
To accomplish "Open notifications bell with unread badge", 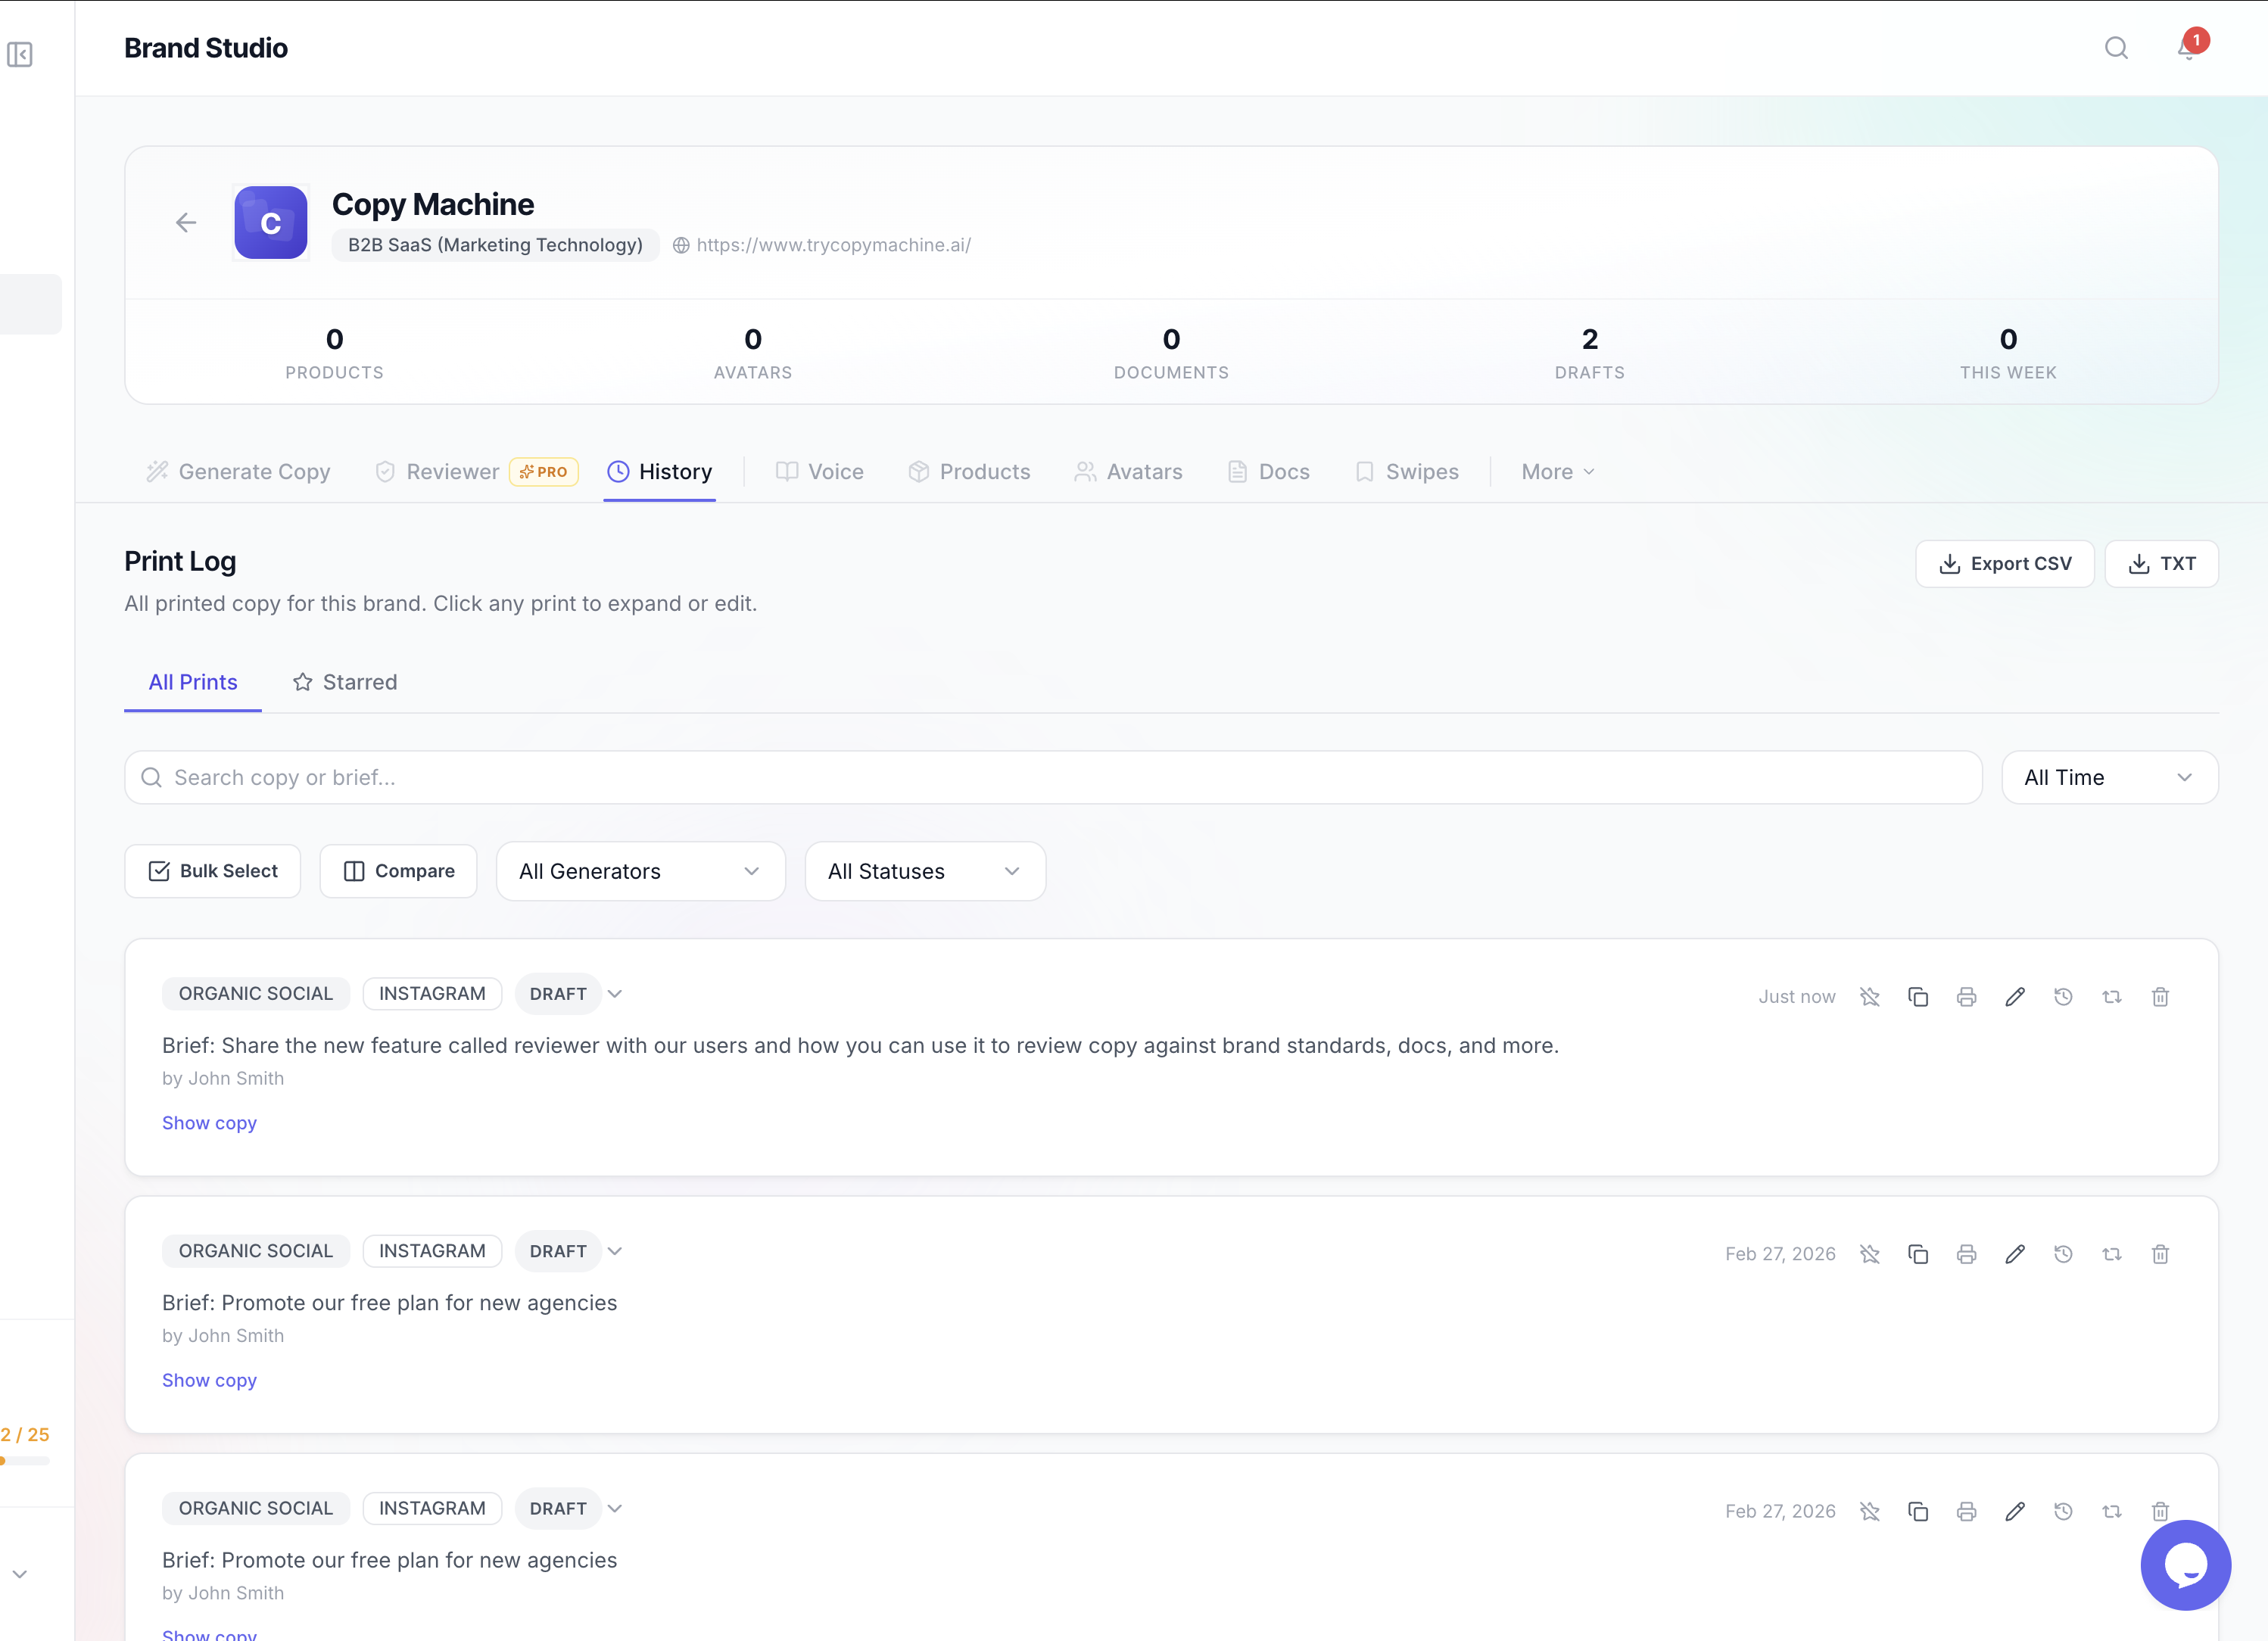I will [2188, 47].
